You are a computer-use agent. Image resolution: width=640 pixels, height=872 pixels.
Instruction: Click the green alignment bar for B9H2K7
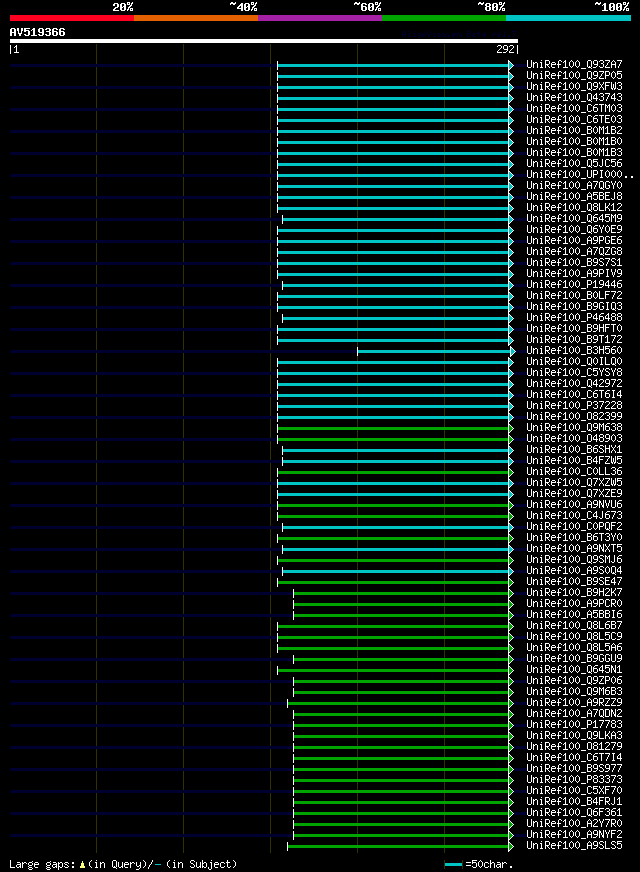(x=403, y=593)
